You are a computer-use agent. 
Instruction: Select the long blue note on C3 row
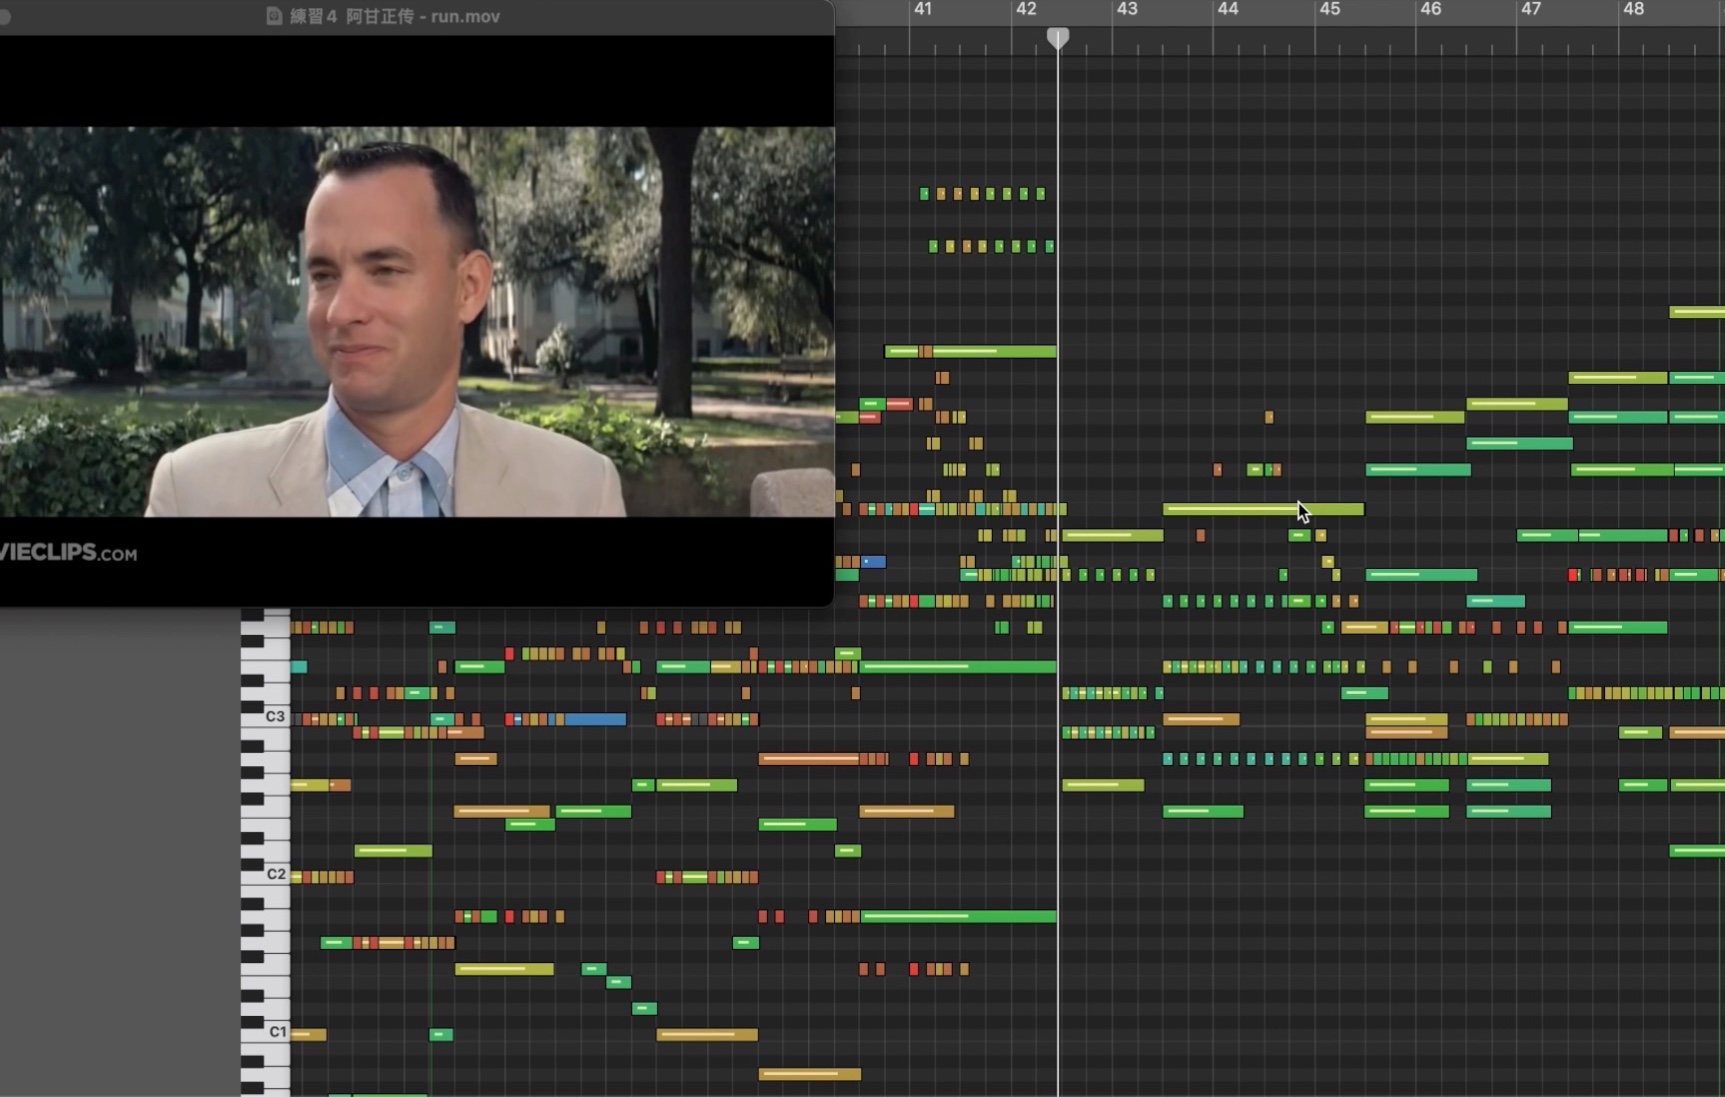595,719
